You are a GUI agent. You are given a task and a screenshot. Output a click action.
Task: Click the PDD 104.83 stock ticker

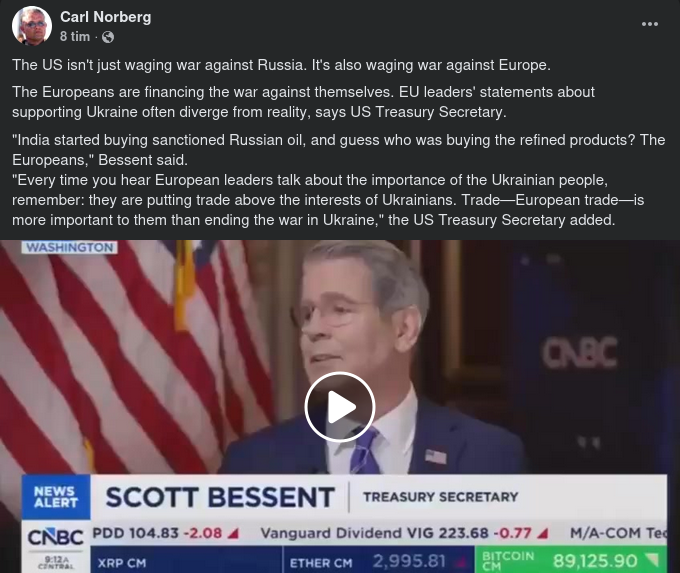pos(165,533)
